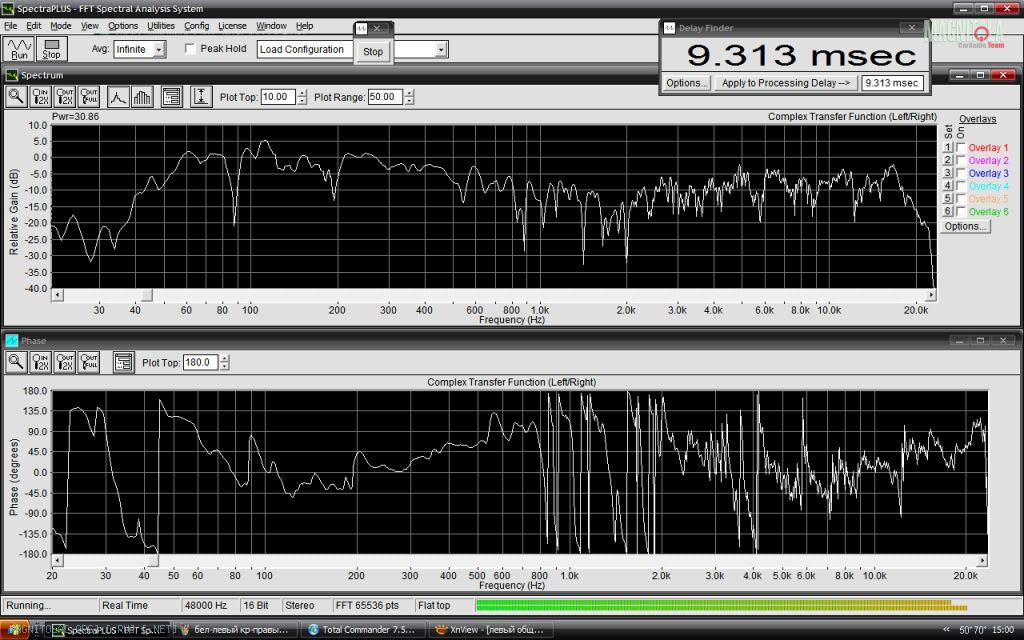Image resolution: width=1024 pixels, height=640 pixels.
Task: Click the Set 6 overlay button
Action: tap(948, 212)
